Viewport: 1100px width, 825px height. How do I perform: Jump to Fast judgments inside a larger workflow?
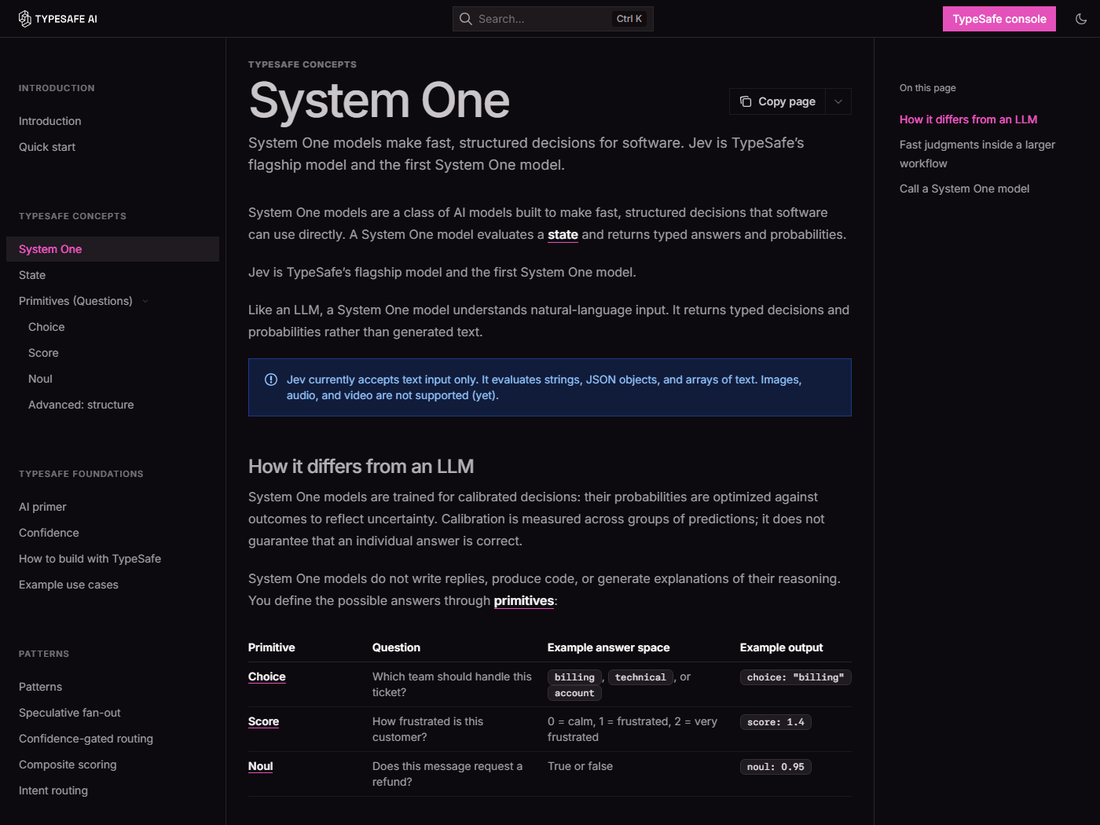tap(977, 154)
